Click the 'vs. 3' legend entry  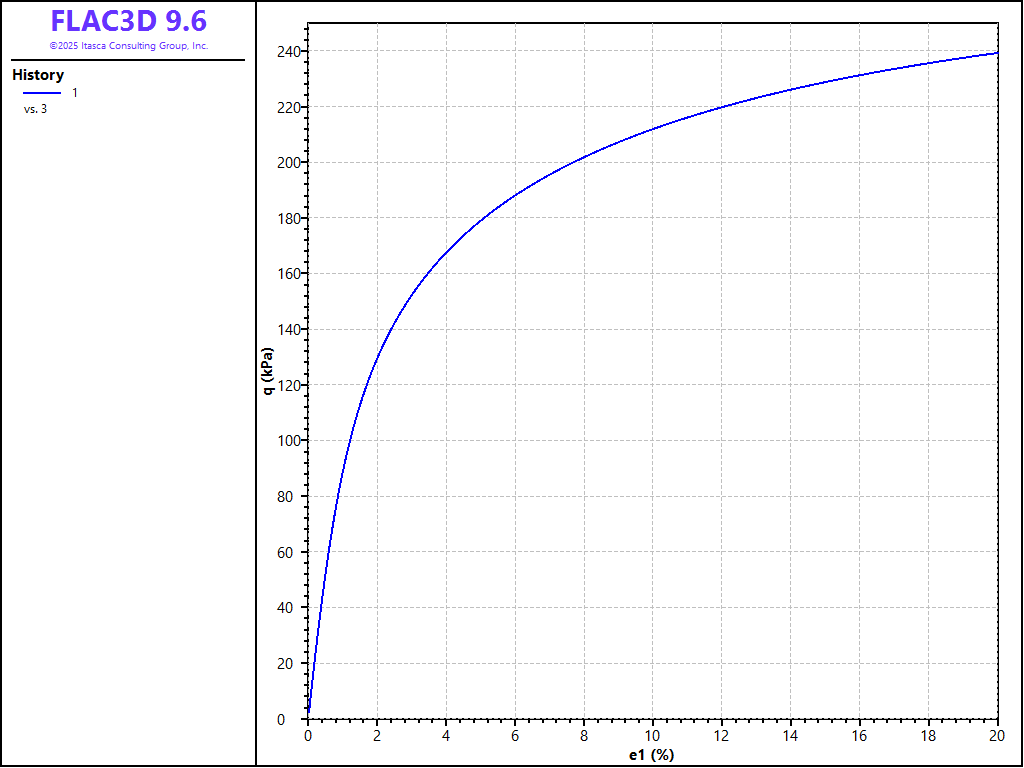pos(35,109)
